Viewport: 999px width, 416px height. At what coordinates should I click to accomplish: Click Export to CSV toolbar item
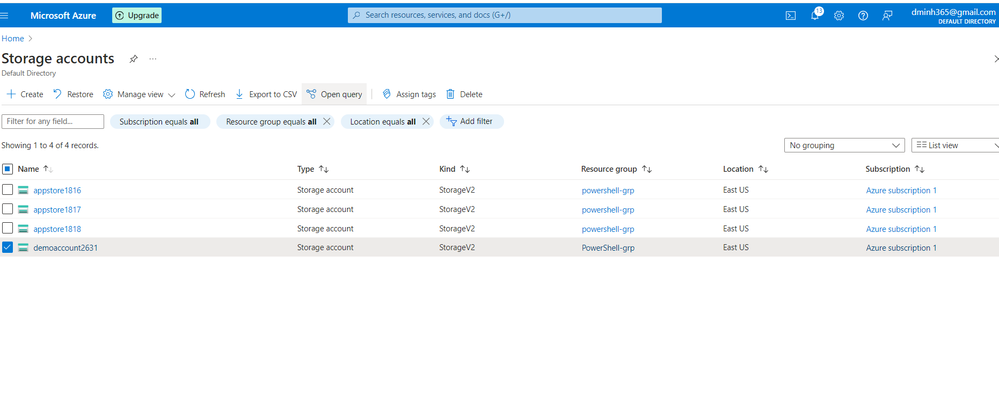click(x=266, y=94)
